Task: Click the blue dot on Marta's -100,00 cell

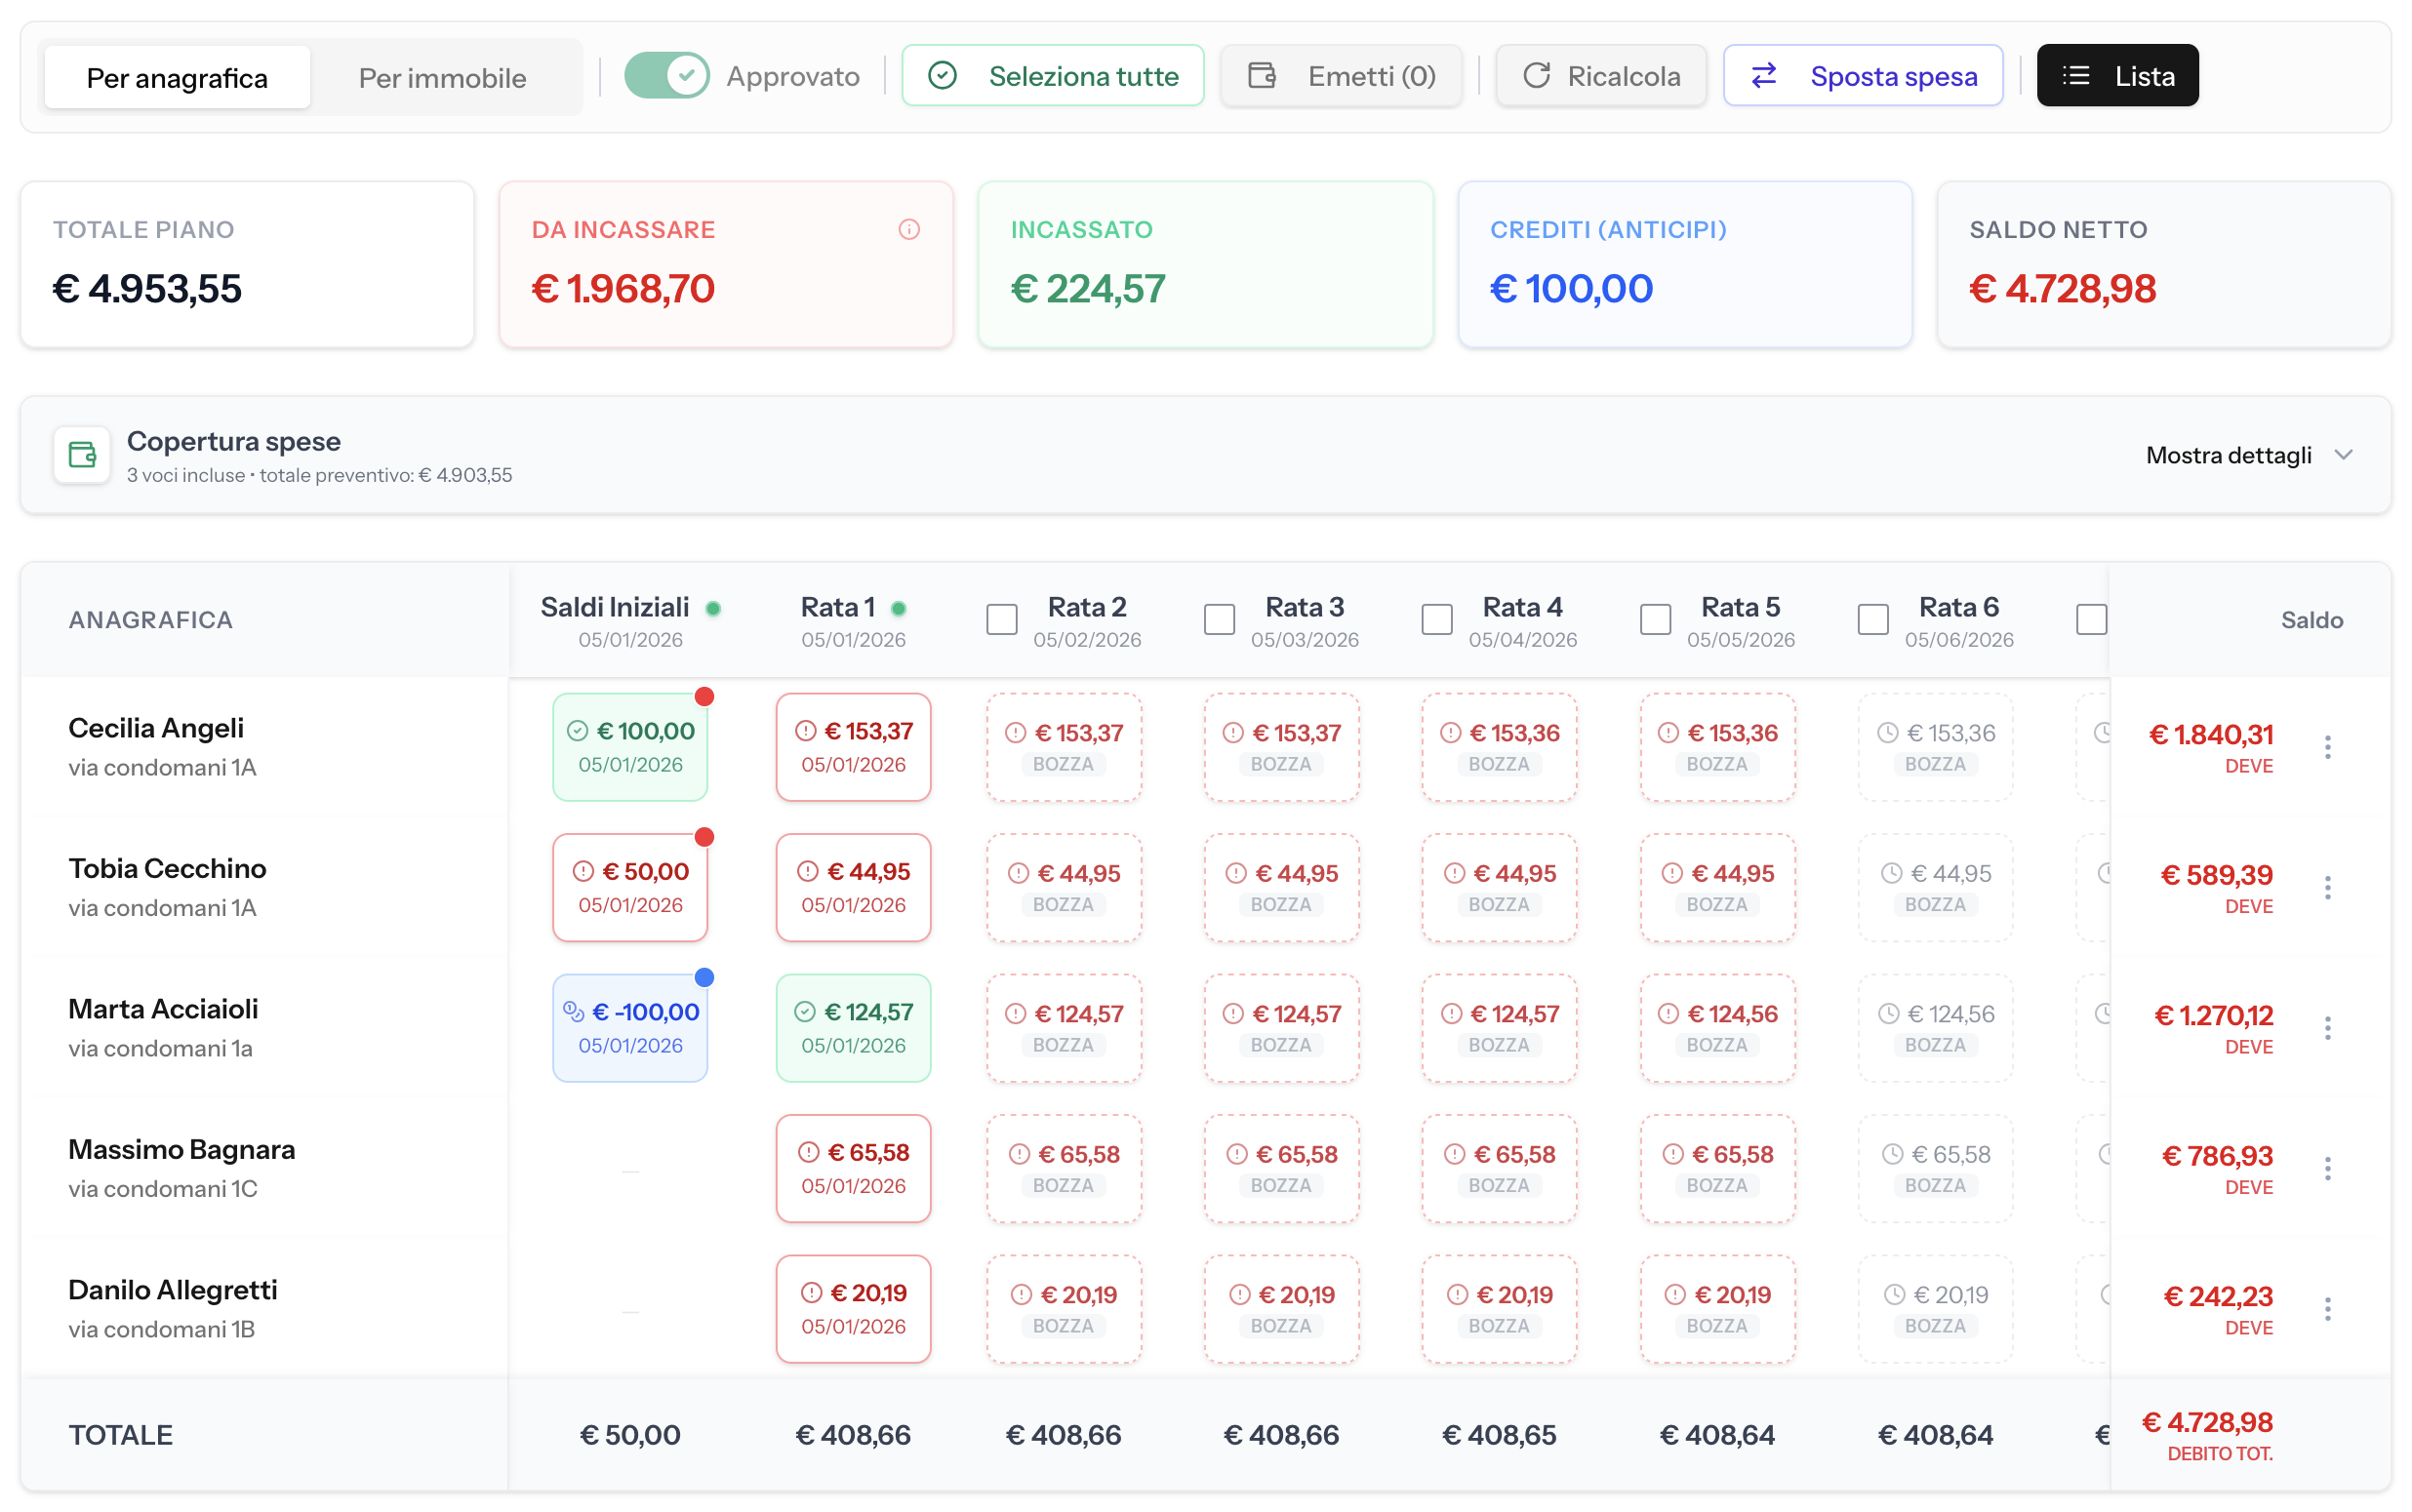Action: (704, 977)
